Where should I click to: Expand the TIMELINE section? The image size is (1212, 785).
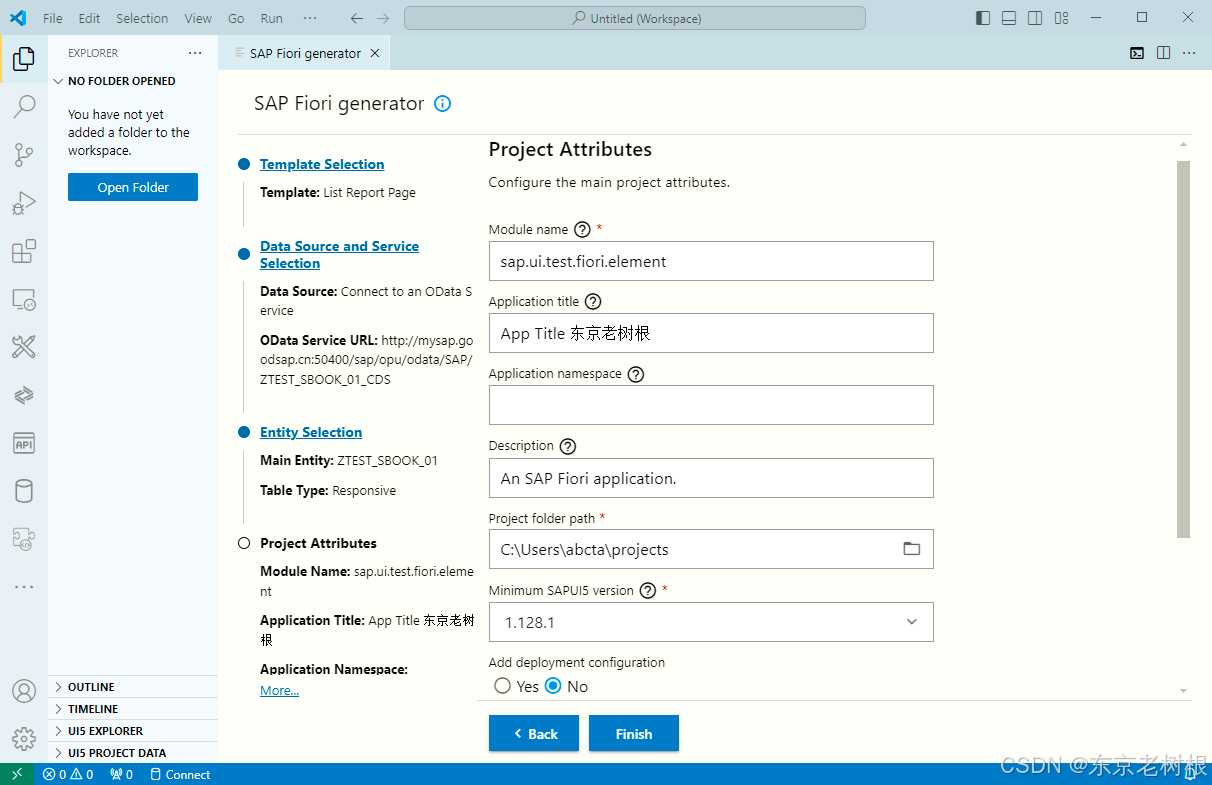coord(133,709)
